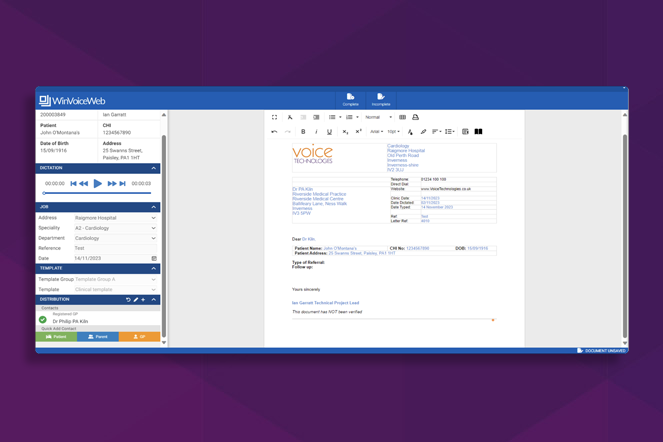Screen dimensions: 663x442
Task: Apply superscript formatting
Action: (359, 131)
